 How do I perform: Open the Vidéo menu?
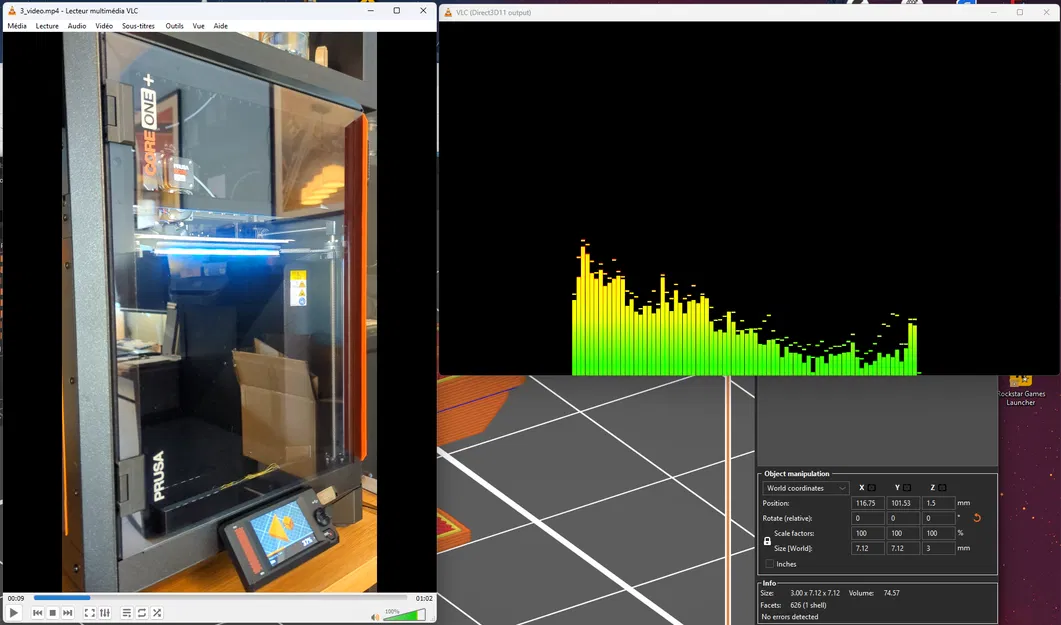coord(104,26)
